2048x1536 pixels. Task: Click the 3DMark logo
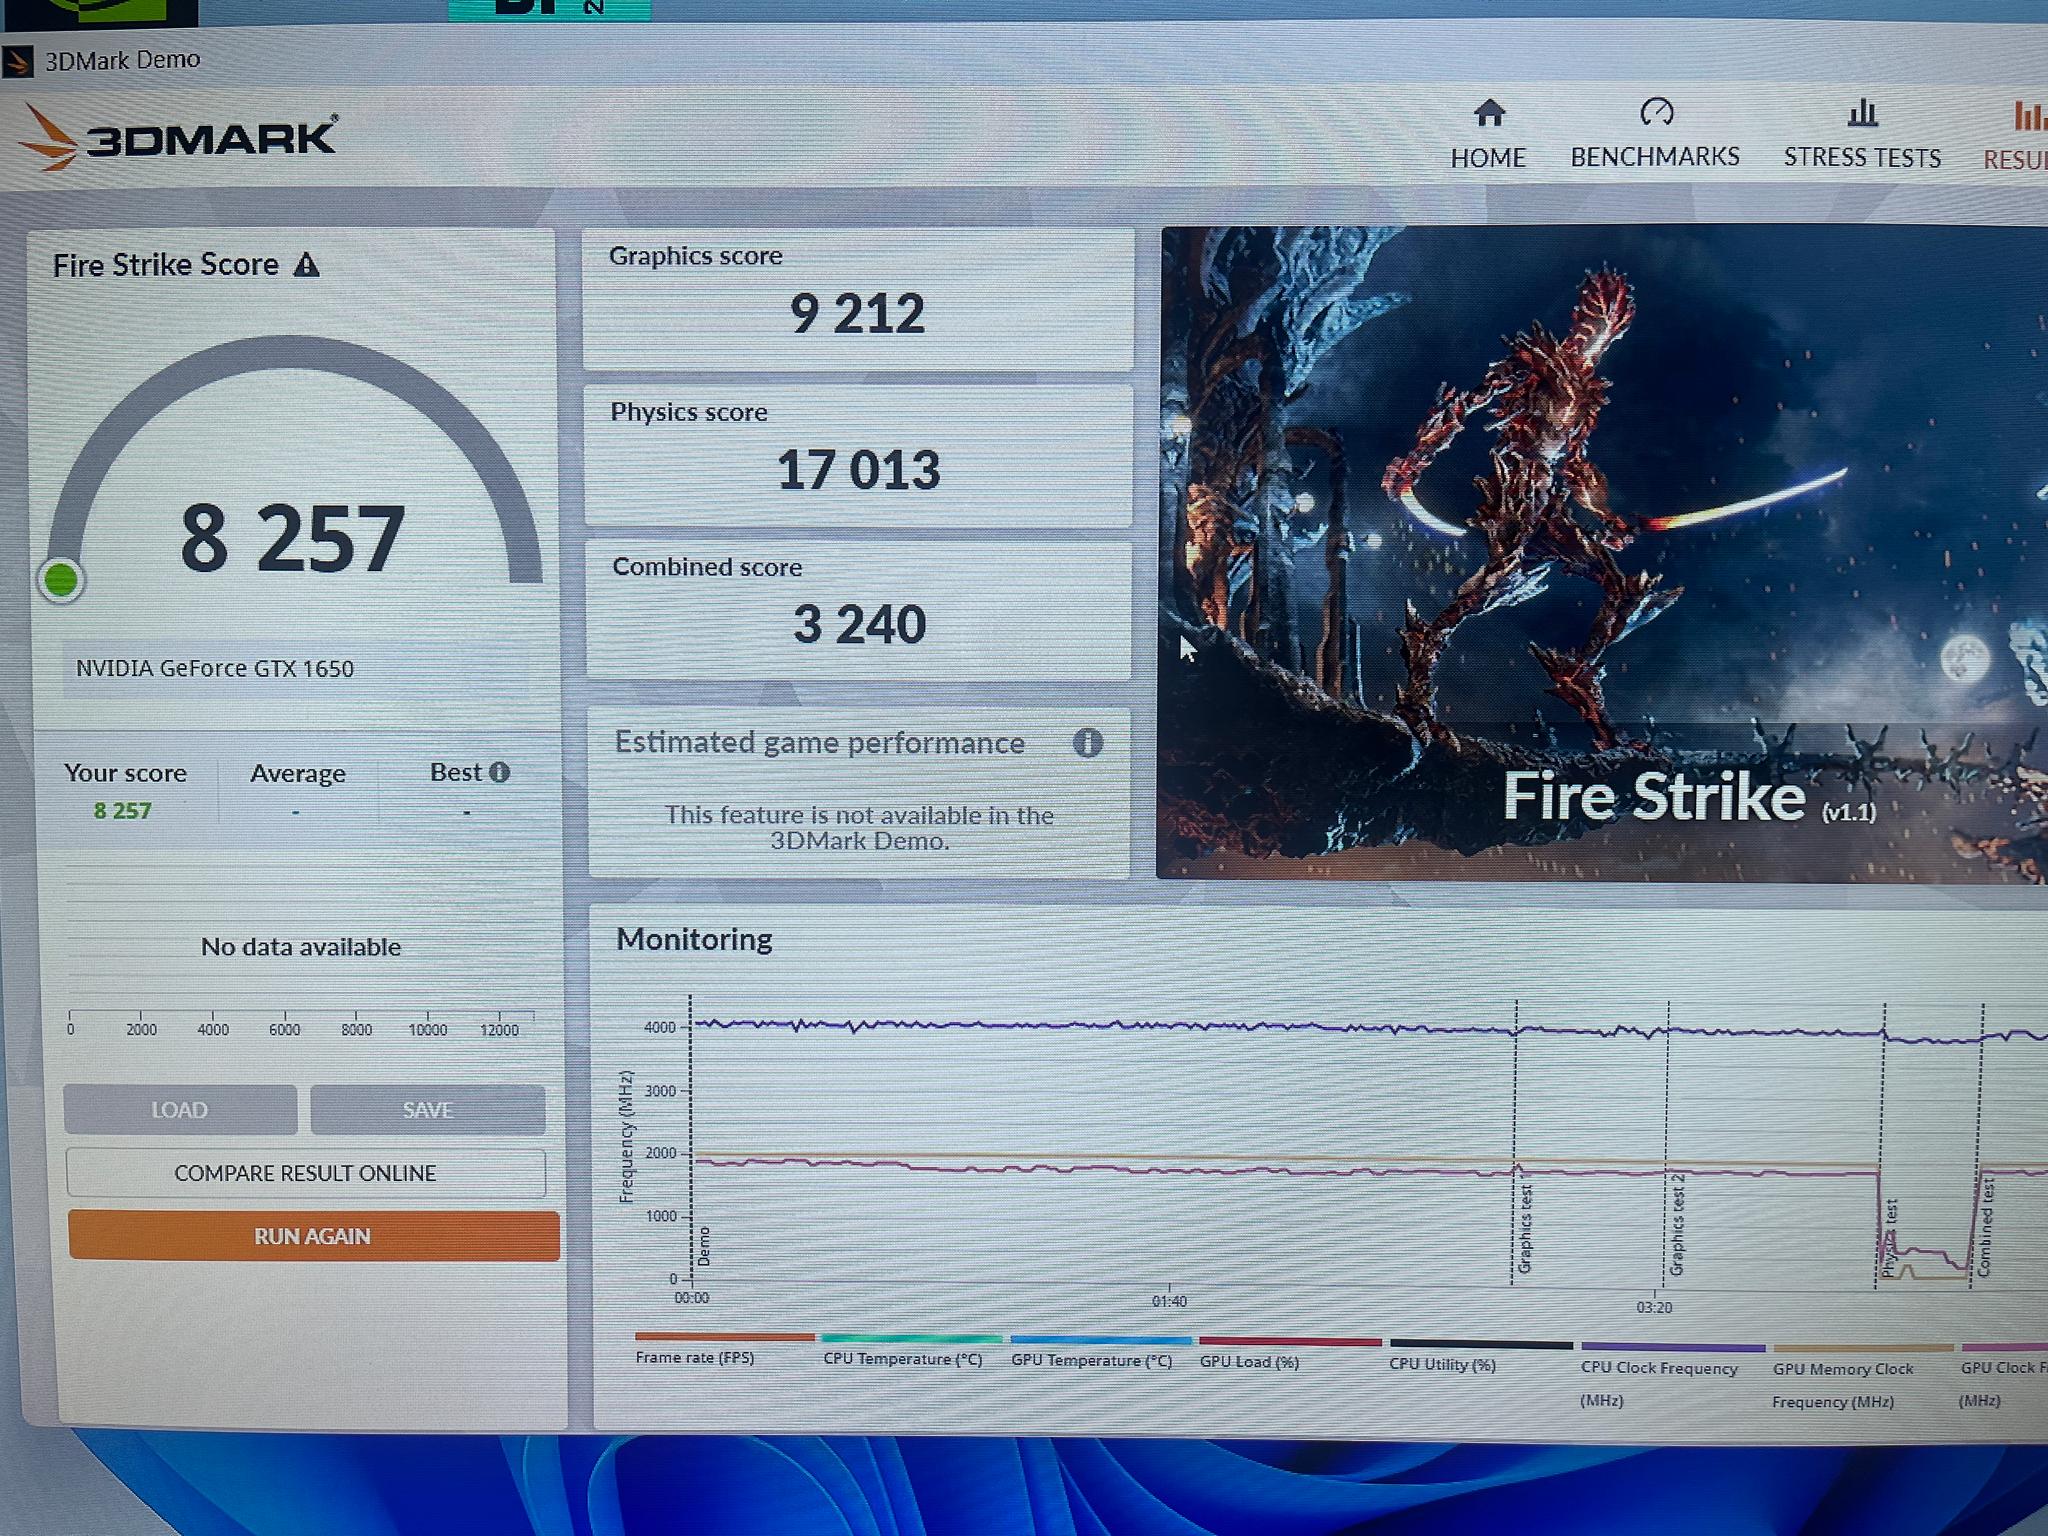click(x=179, y=137)
